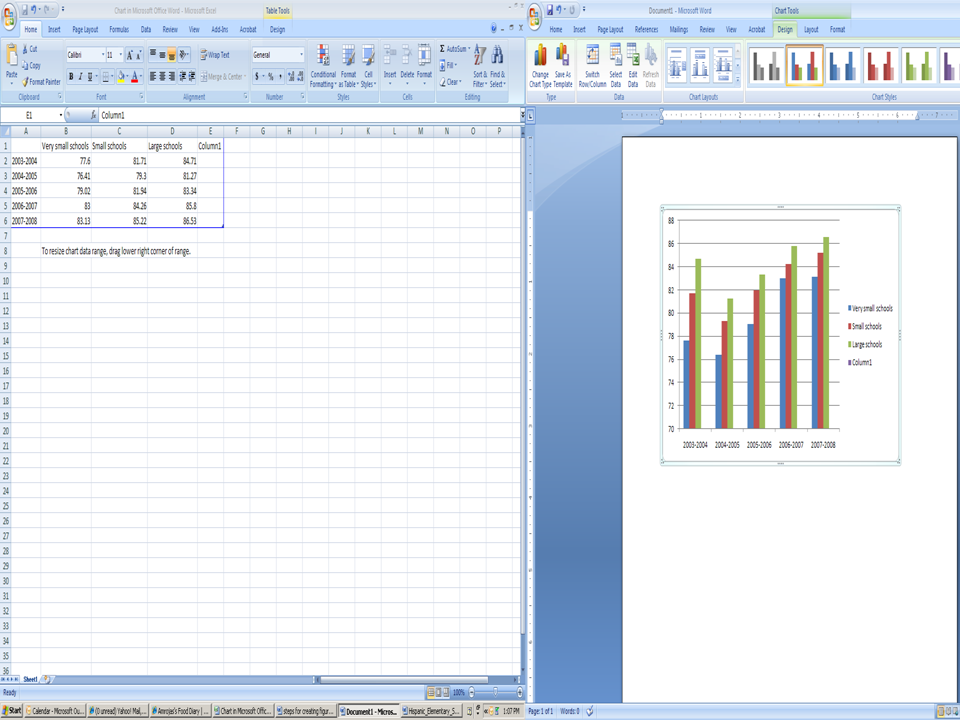Expand the Format as Table menu
This screenshot has height=720, width=960.
click(348, 66)
